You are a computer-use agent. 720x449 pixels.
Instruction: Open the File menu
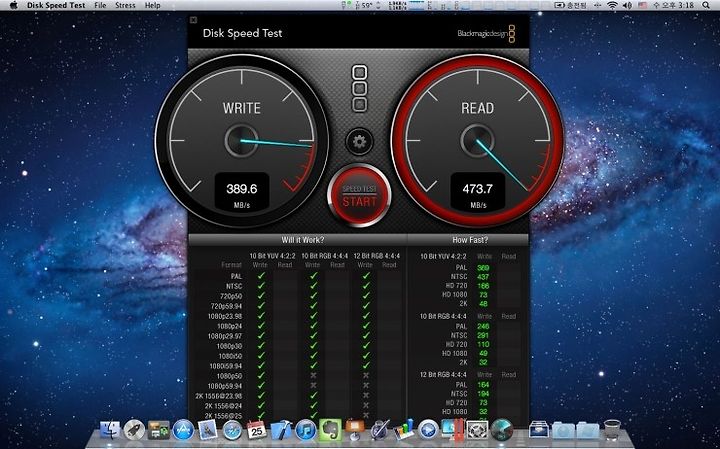point(100,6)
